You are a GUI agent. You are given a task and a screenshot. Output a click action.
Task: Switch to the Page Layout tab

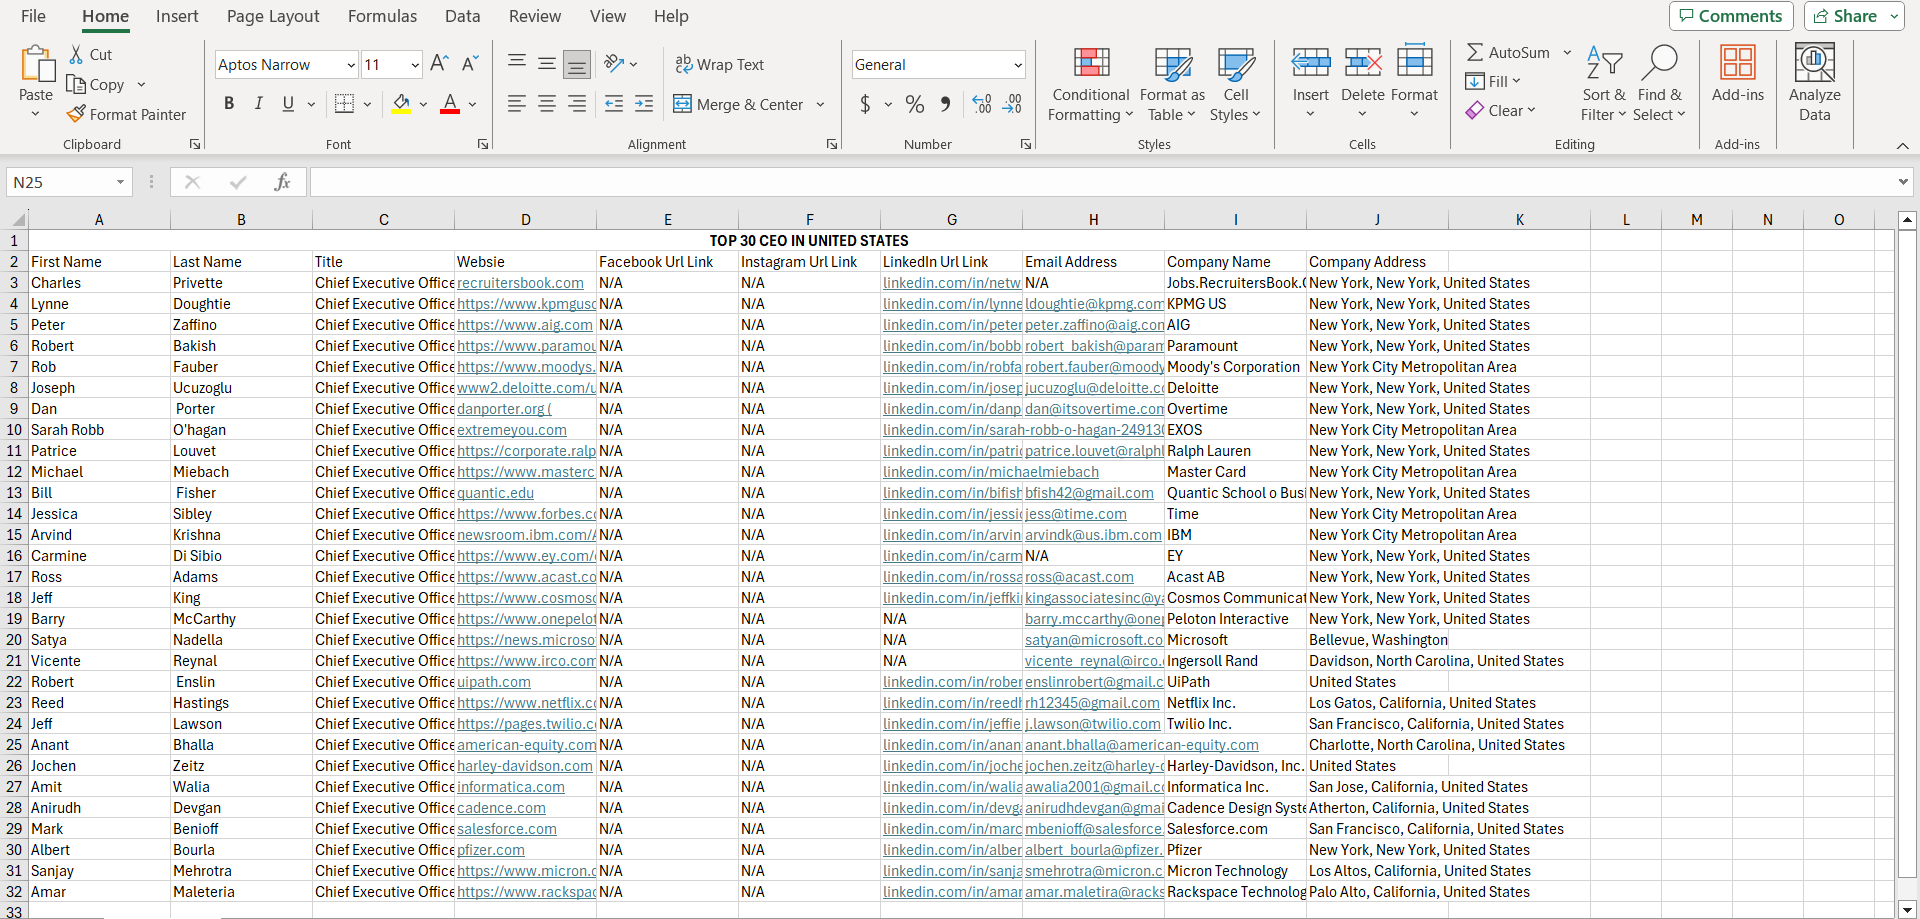pos(273,16)
